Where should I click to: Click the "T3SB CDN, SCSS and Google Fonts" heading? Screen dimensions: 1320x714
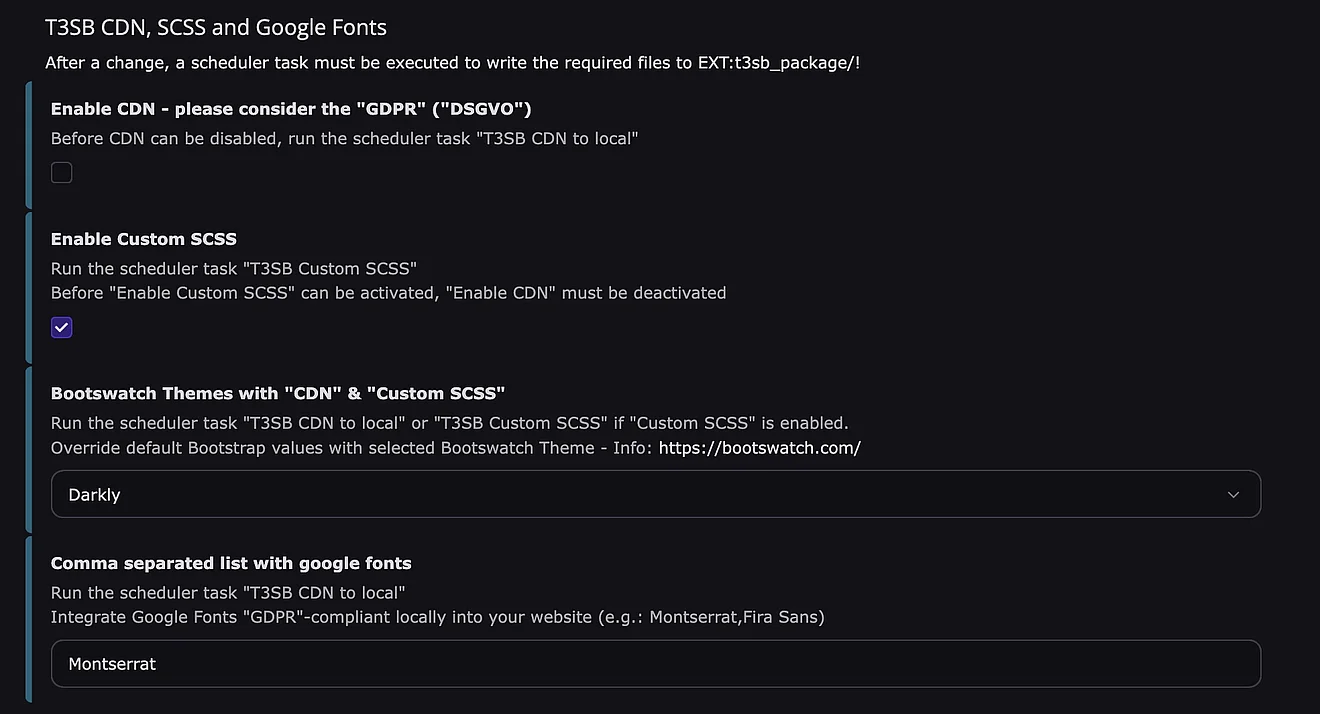pos(216,28)
